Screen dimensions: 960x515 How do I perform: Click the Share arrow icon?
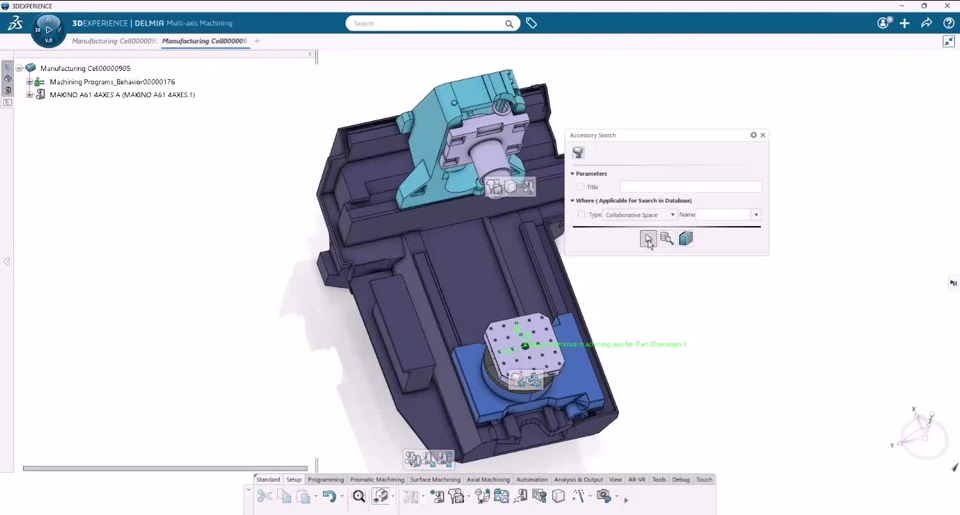click(926, 23)
